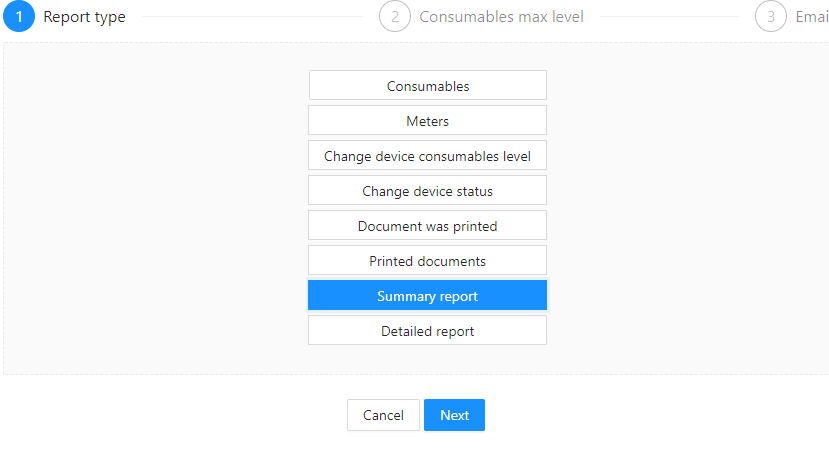829x451 pixels.
Task: Select Change device status report type
Action: [x=428, y=190]
